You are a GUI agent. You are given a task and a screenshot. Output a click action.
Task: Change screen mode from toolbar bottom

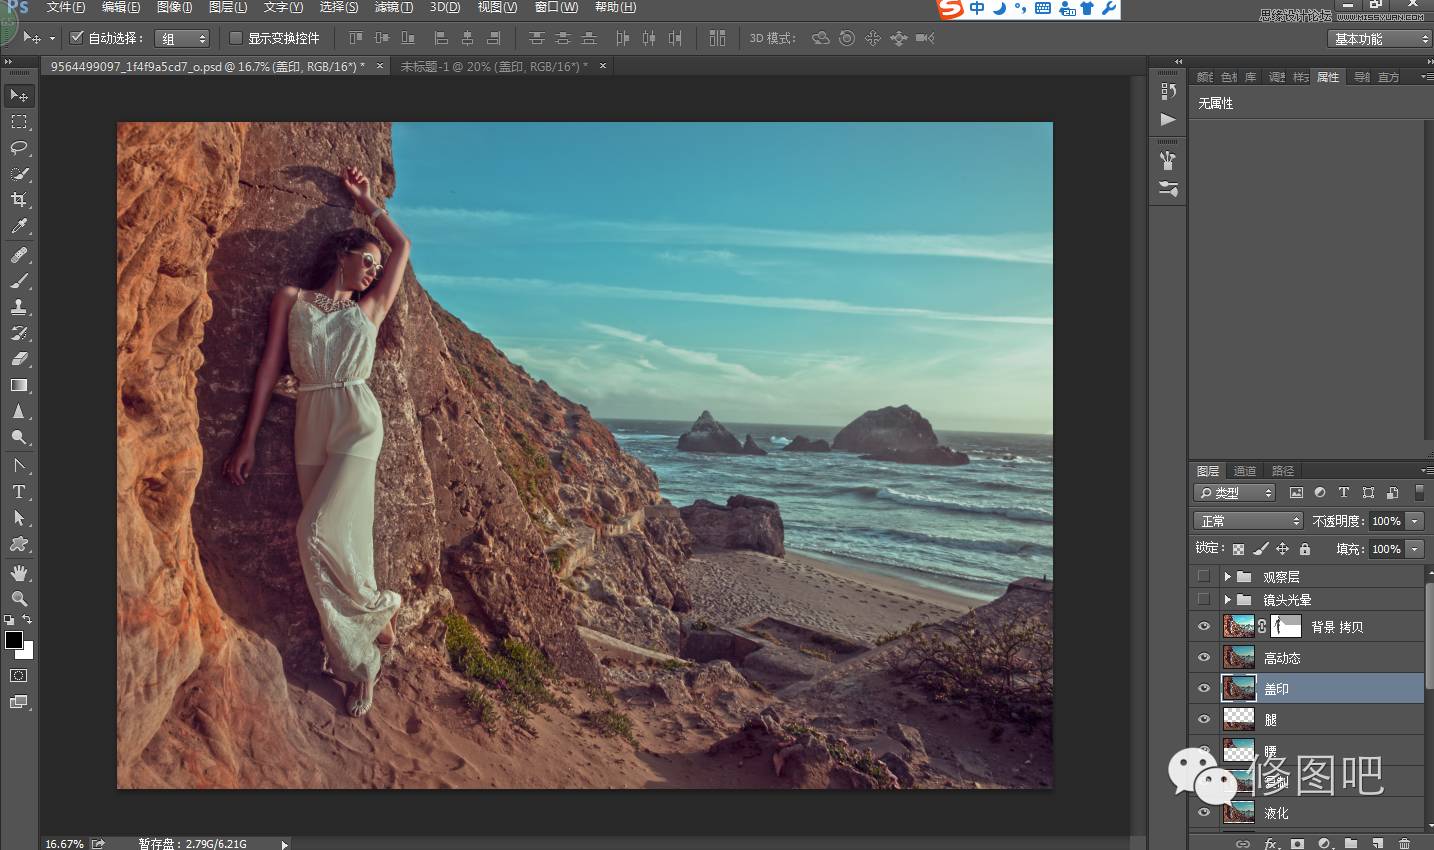(18, 702)
